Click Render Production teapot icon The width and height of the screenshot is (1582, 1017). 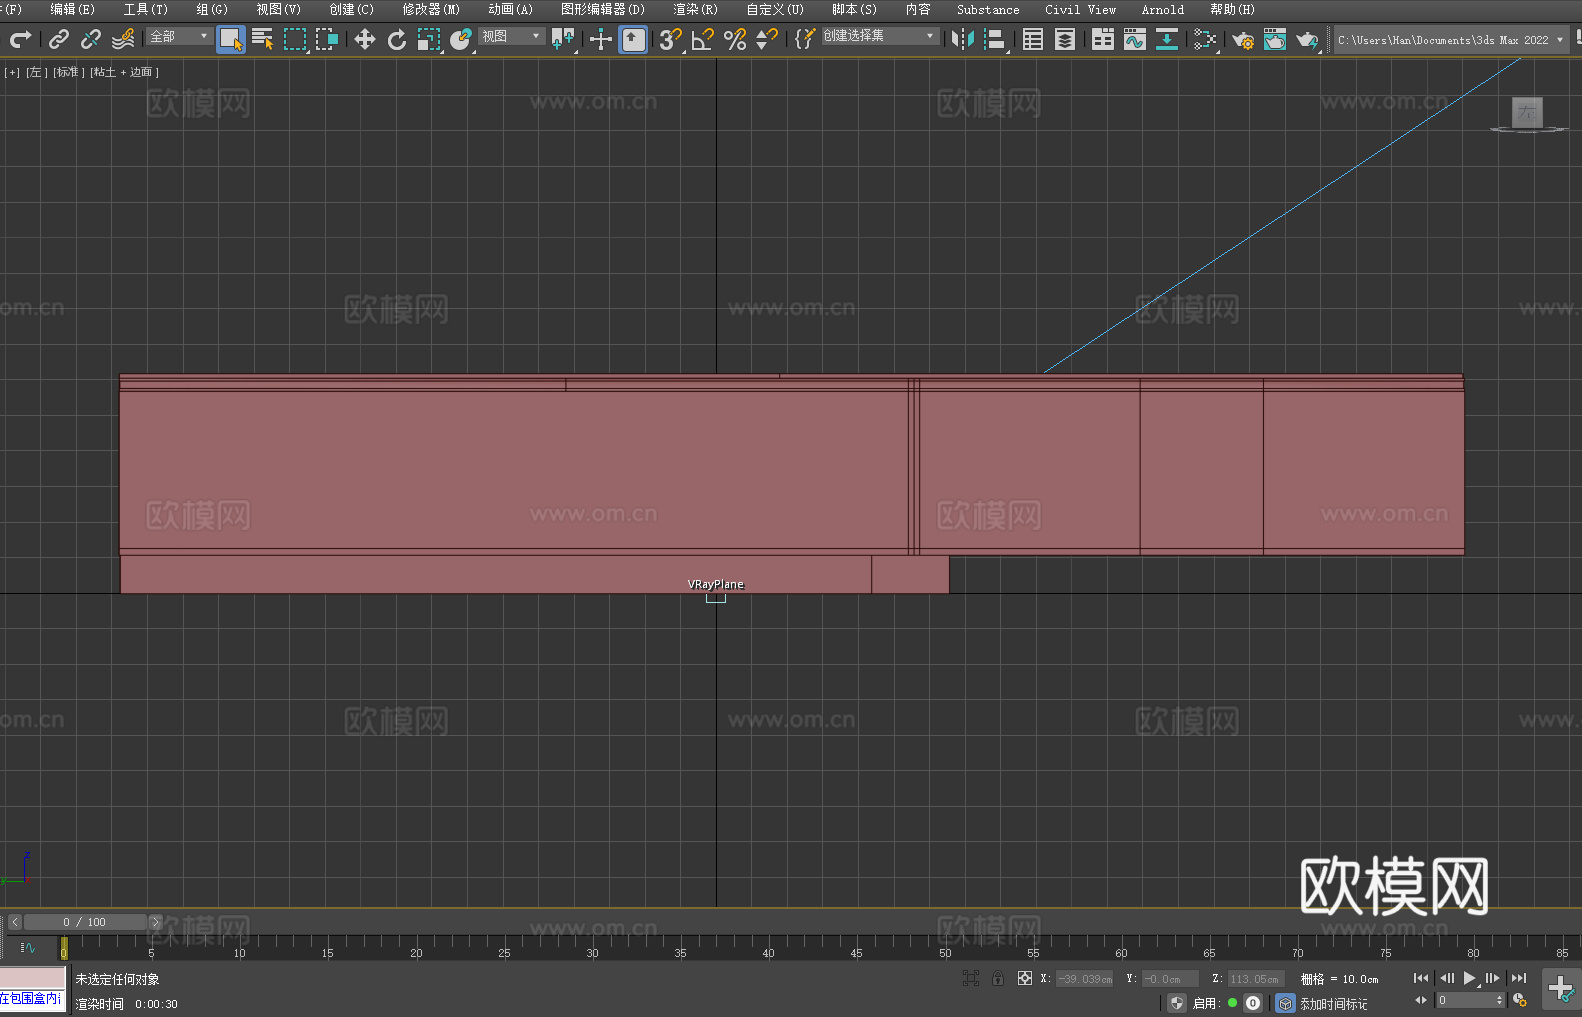click(x=1307, y=39)
